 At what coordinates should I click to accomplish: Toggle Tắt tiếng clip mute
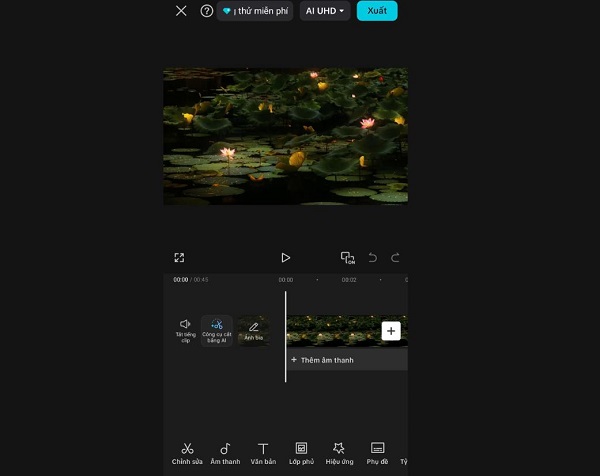(x=185, y=330)
